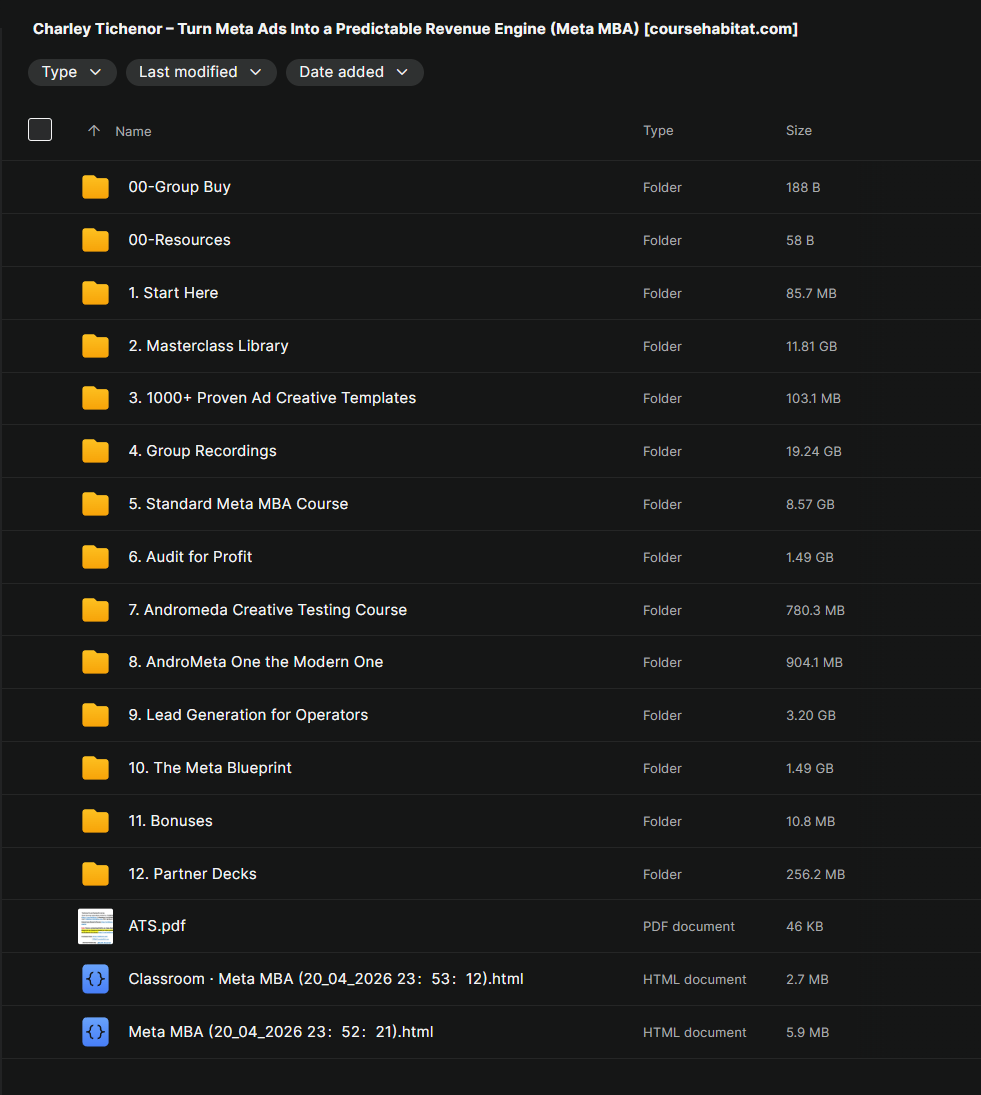Click the 12. Partner Decks folder icon
The height and width of the screenshot is (1095, 981).
pyautogui.click(x=95, y=874)
